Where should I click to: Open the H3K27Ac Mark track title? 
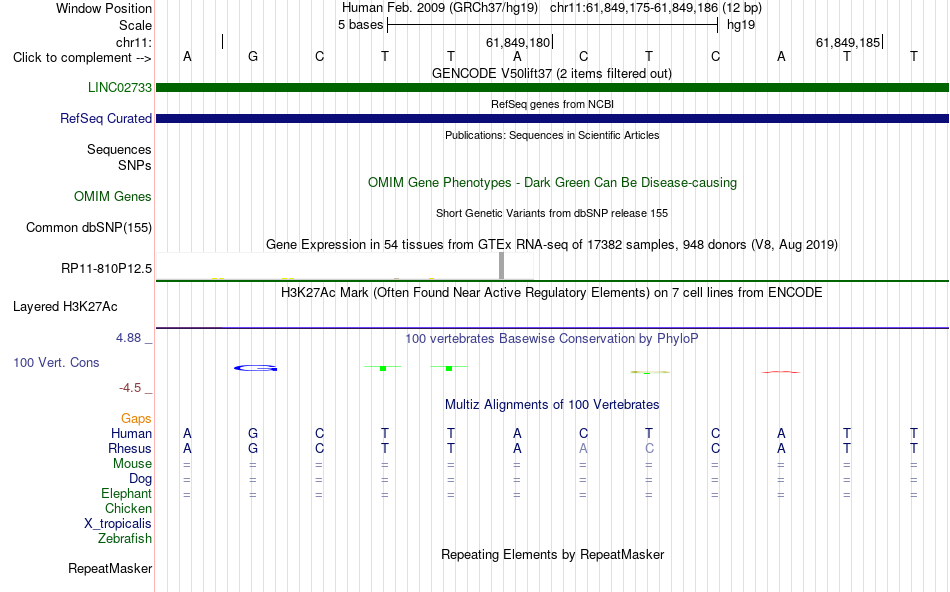pyautogui.click(x=552, y=293)
